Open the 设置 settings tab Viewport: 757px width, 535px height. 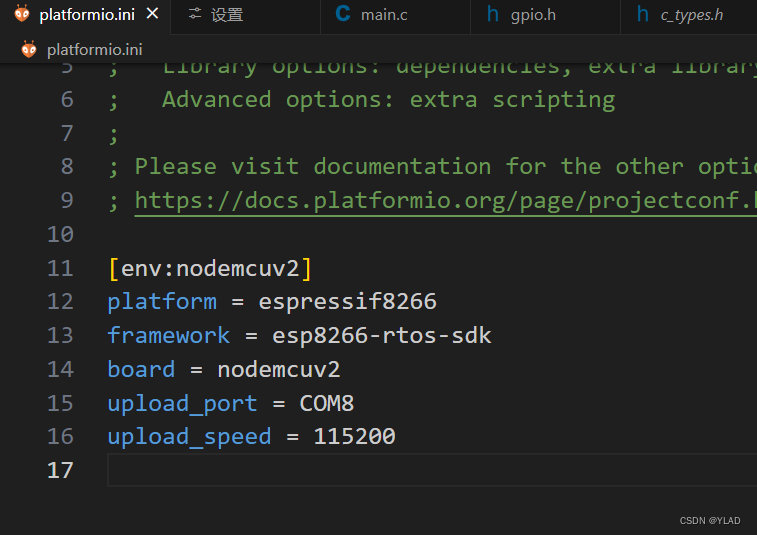(245, 15)
